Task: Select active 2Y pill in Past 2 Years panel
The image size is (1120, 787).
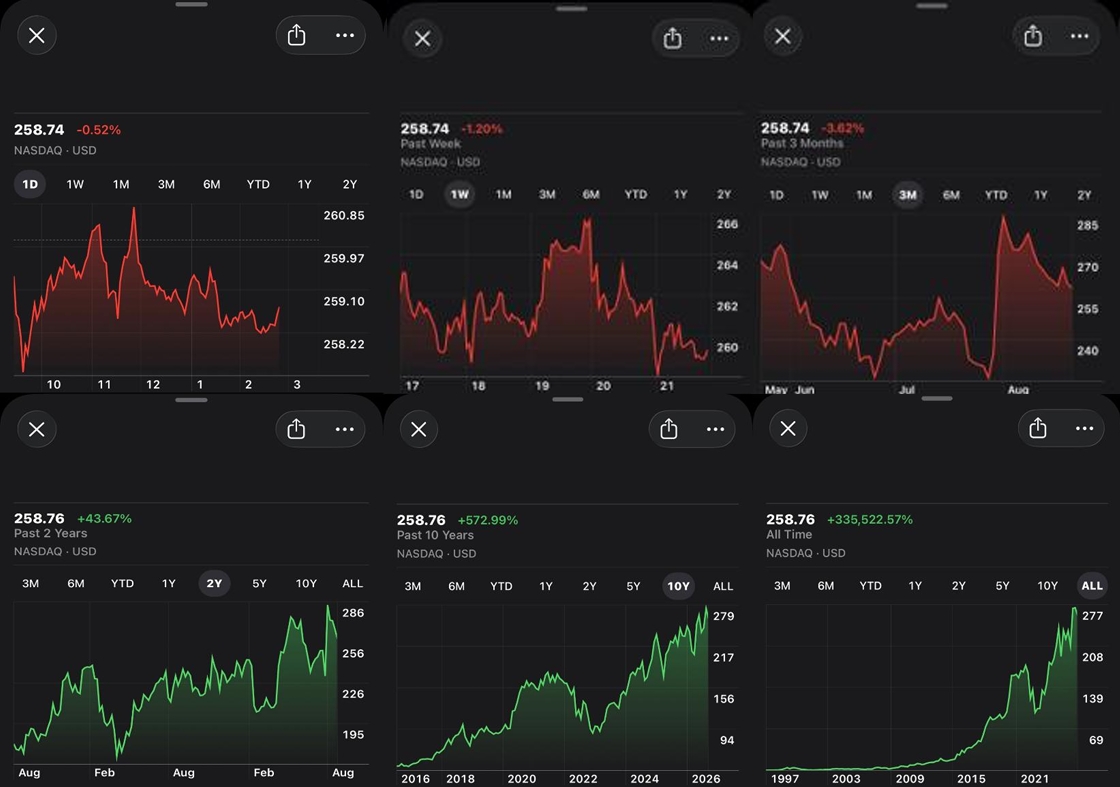Action: point(214,583)
